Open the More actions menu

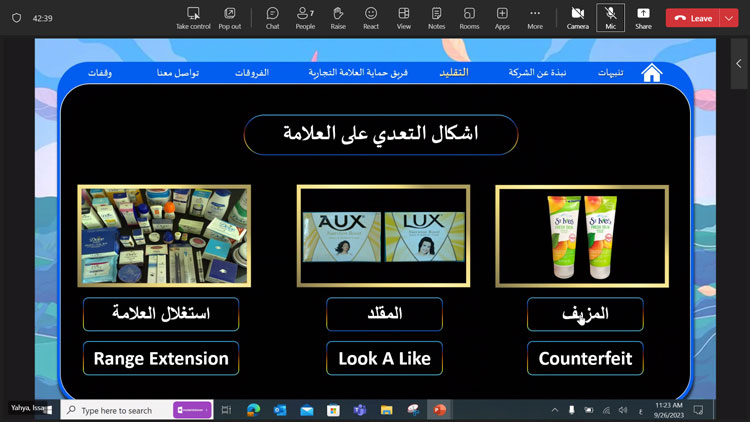click(x=535, y=17)
